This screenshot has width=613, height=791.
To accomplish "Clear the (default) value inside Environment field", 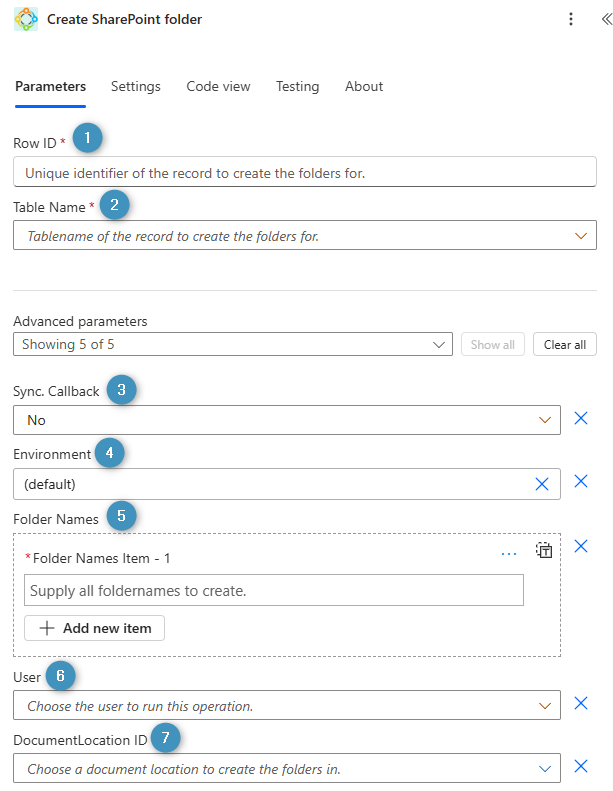I will pos(542,484).
